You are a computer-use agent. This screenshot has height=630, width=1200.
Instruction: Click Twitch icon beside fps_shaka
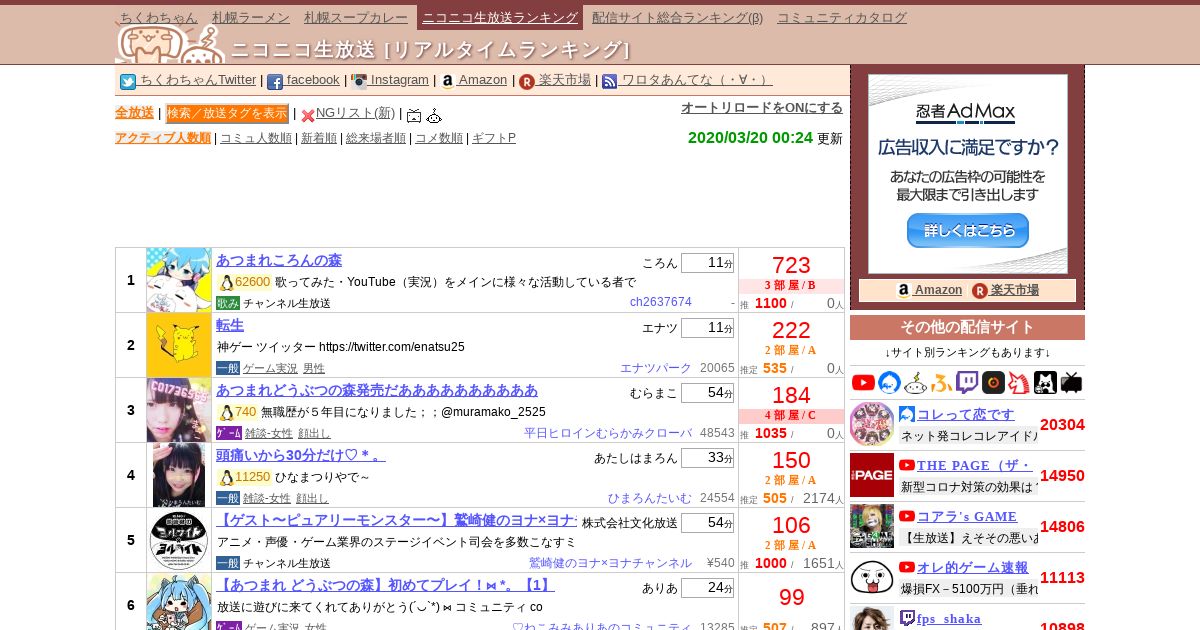point(907,619)
